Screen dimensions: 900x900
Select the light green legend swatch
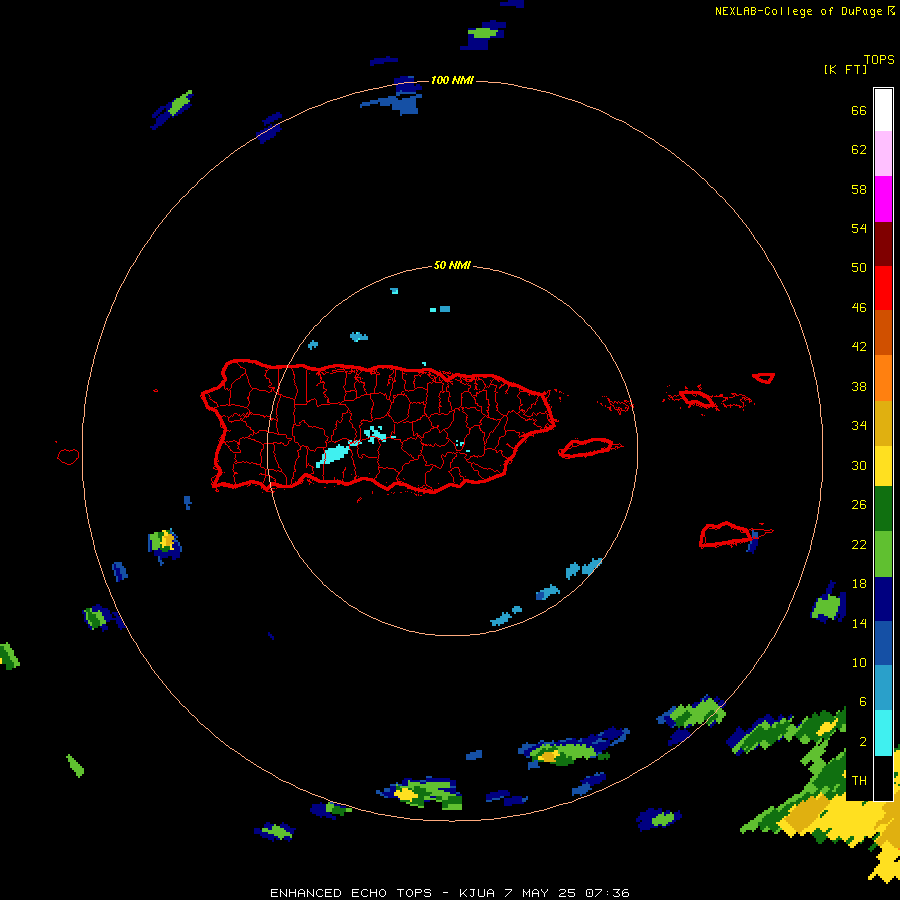883,554
